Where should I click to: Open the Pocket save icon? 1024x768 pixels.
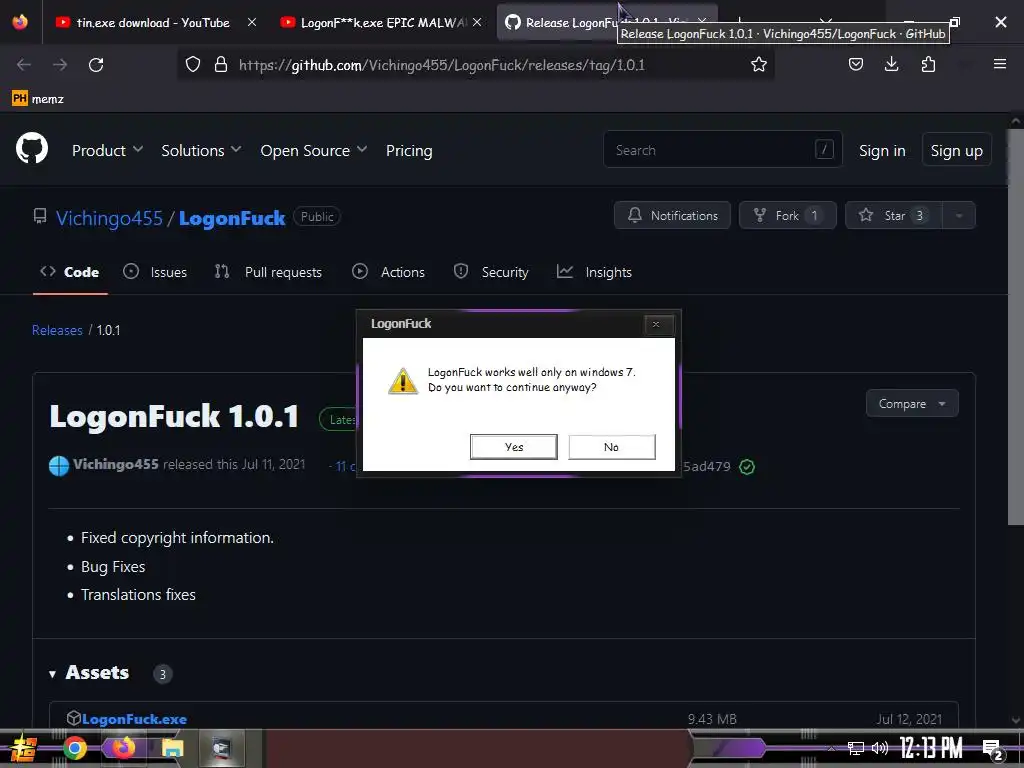pos(856,64)
